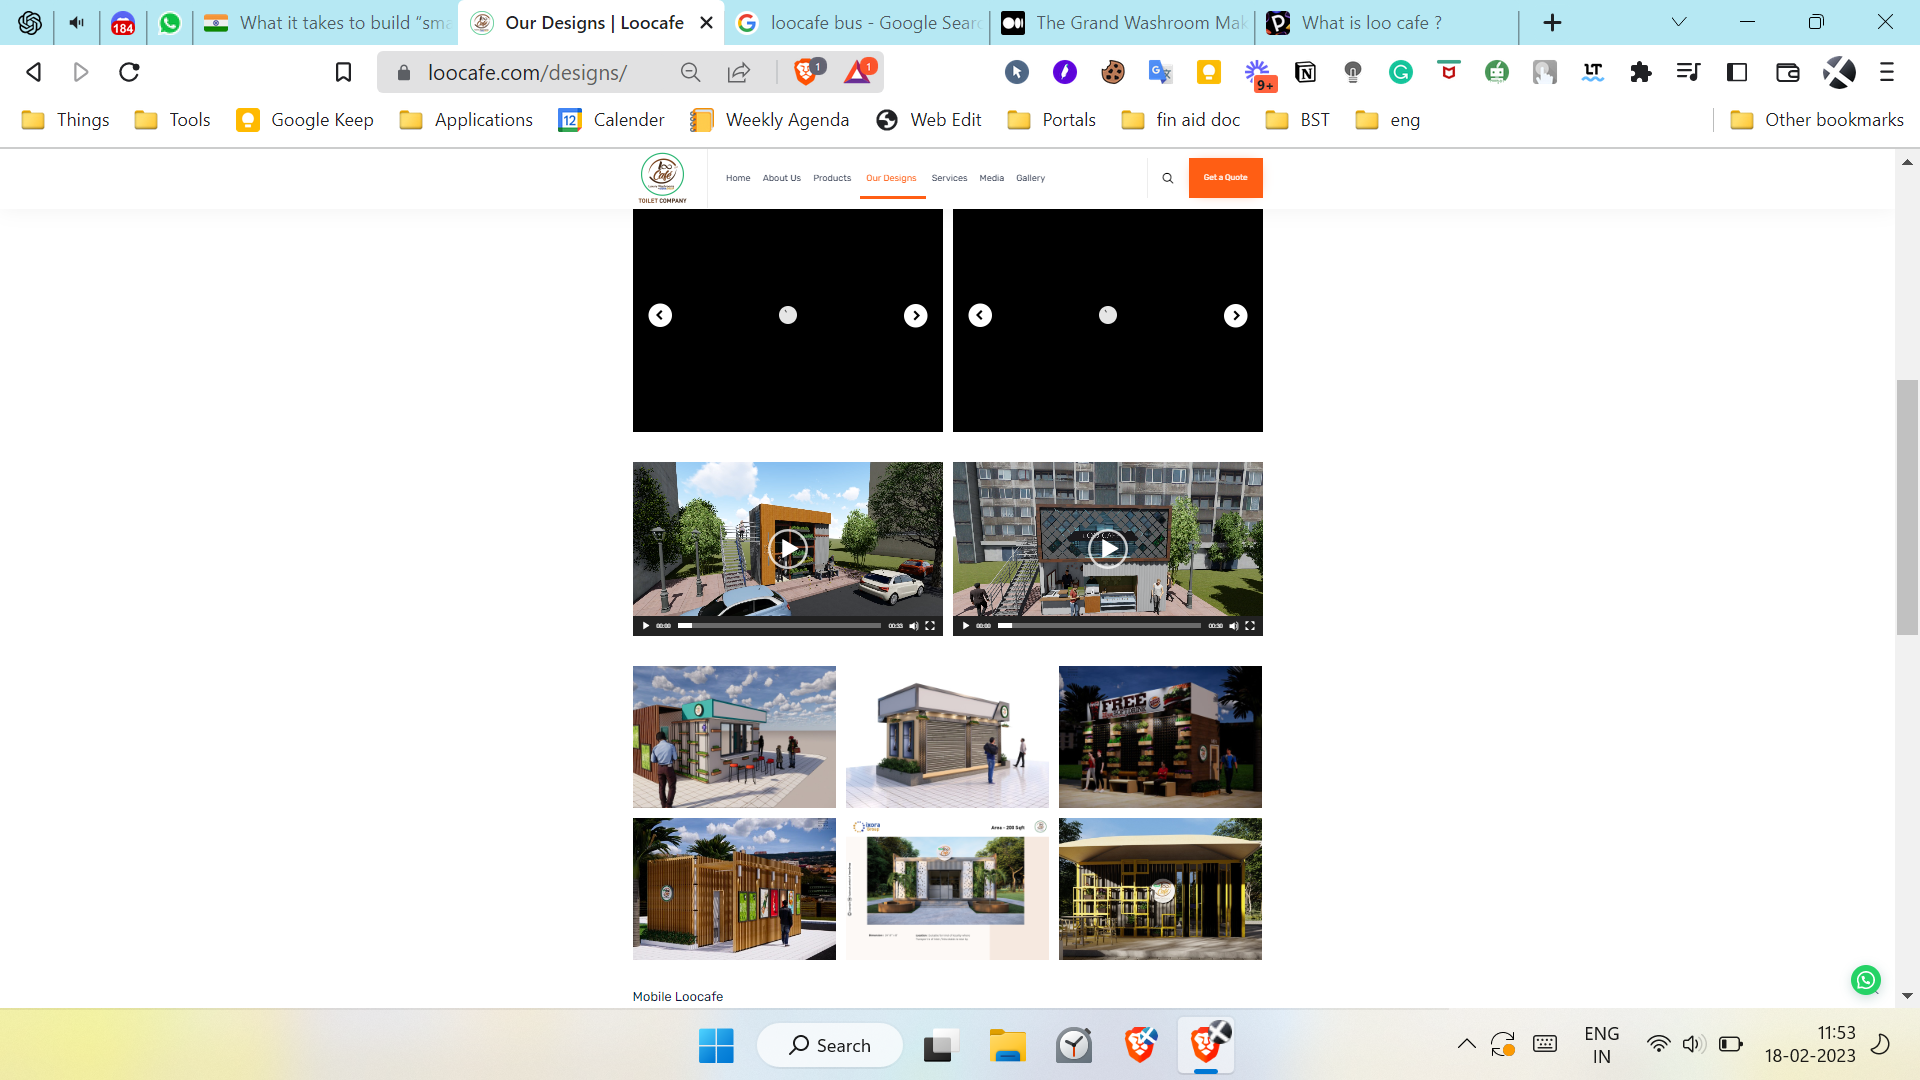The width and height of the screenshot is (1920, 1080).
Task: Open the FREE signboard cafe design thumbnail
Action: tap(1160, 737)
